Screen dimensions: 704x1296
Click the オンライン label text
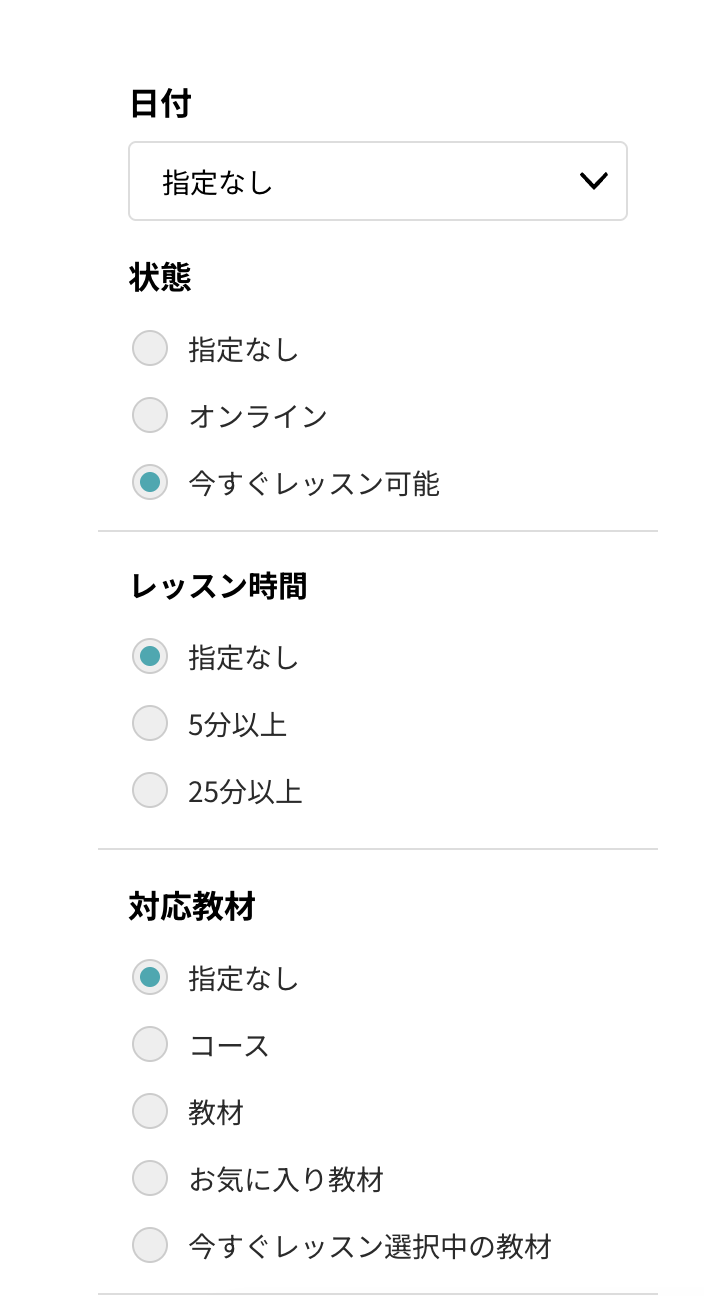click(x=258, y=416)
